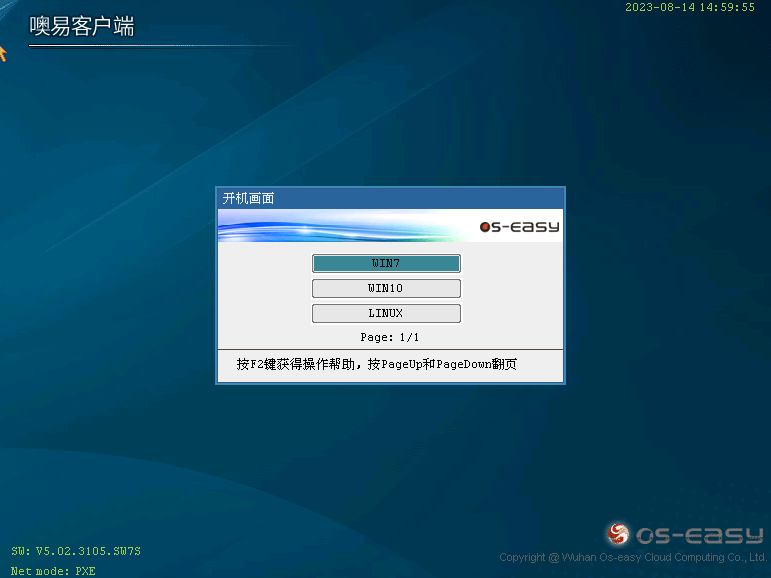Screen dimensions: 771x578
Task: Choose the WIN10 boot entry
Action: pos(386,288)
